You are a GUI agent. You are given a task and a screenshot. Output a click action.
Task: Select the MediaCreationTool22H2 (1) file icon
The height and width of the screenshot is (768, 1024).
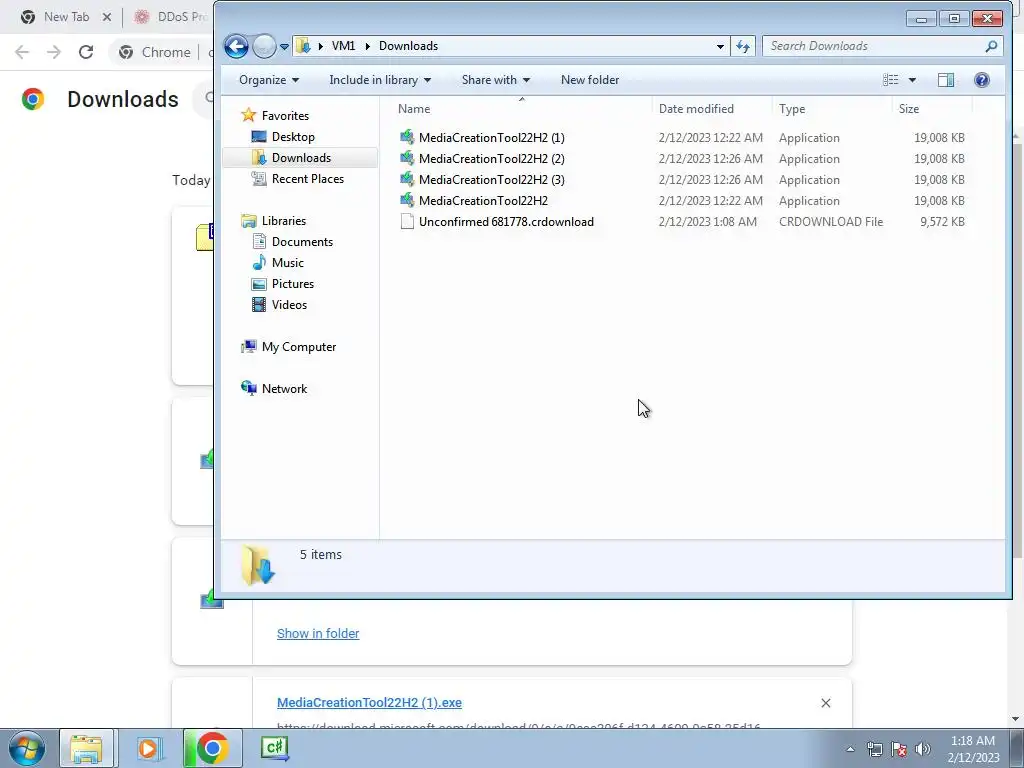[x=407, y=137]
